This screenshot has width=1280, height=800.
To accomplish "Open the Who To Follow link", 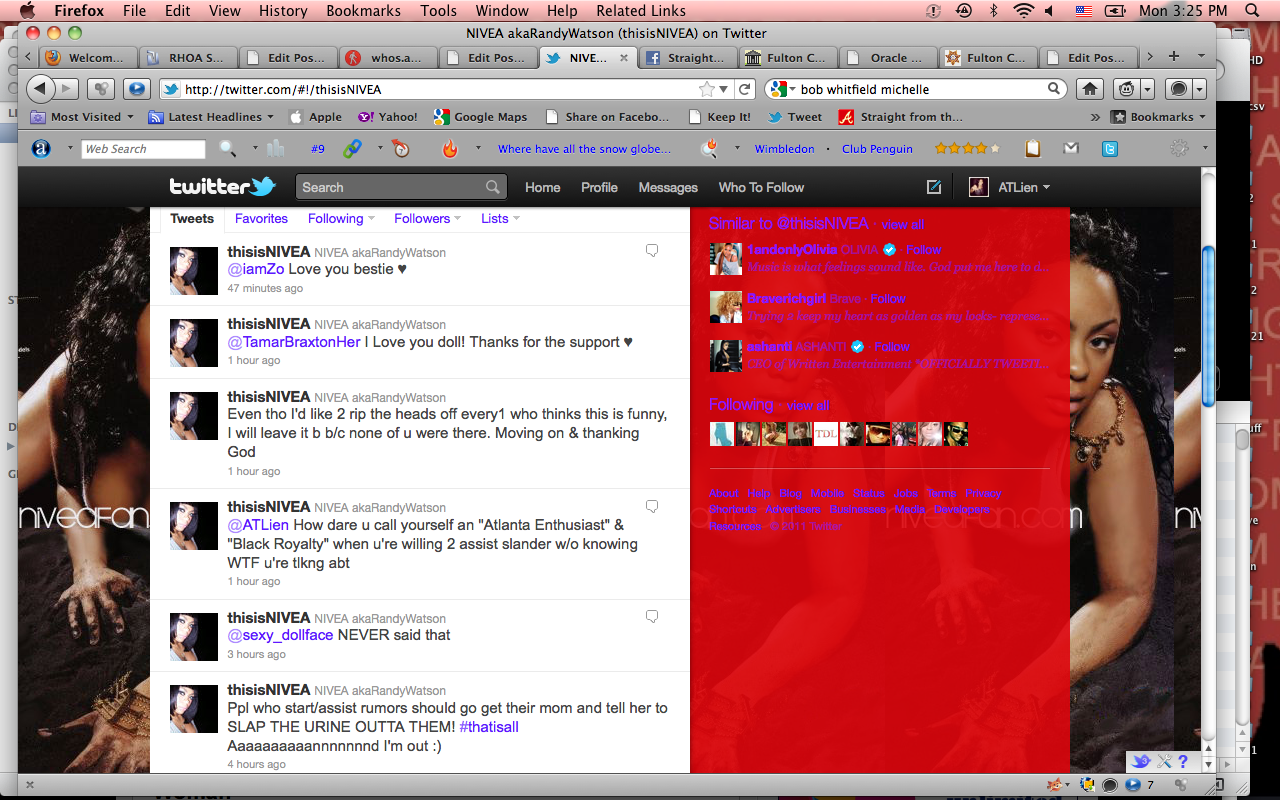I will point(761,187).
